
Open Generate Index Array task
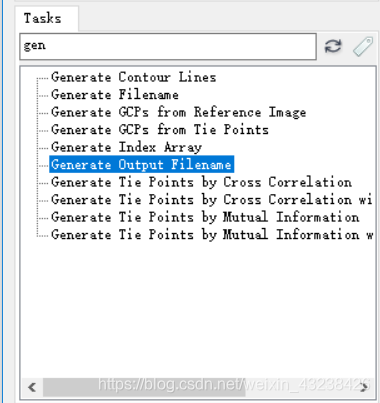coord(126,147)
